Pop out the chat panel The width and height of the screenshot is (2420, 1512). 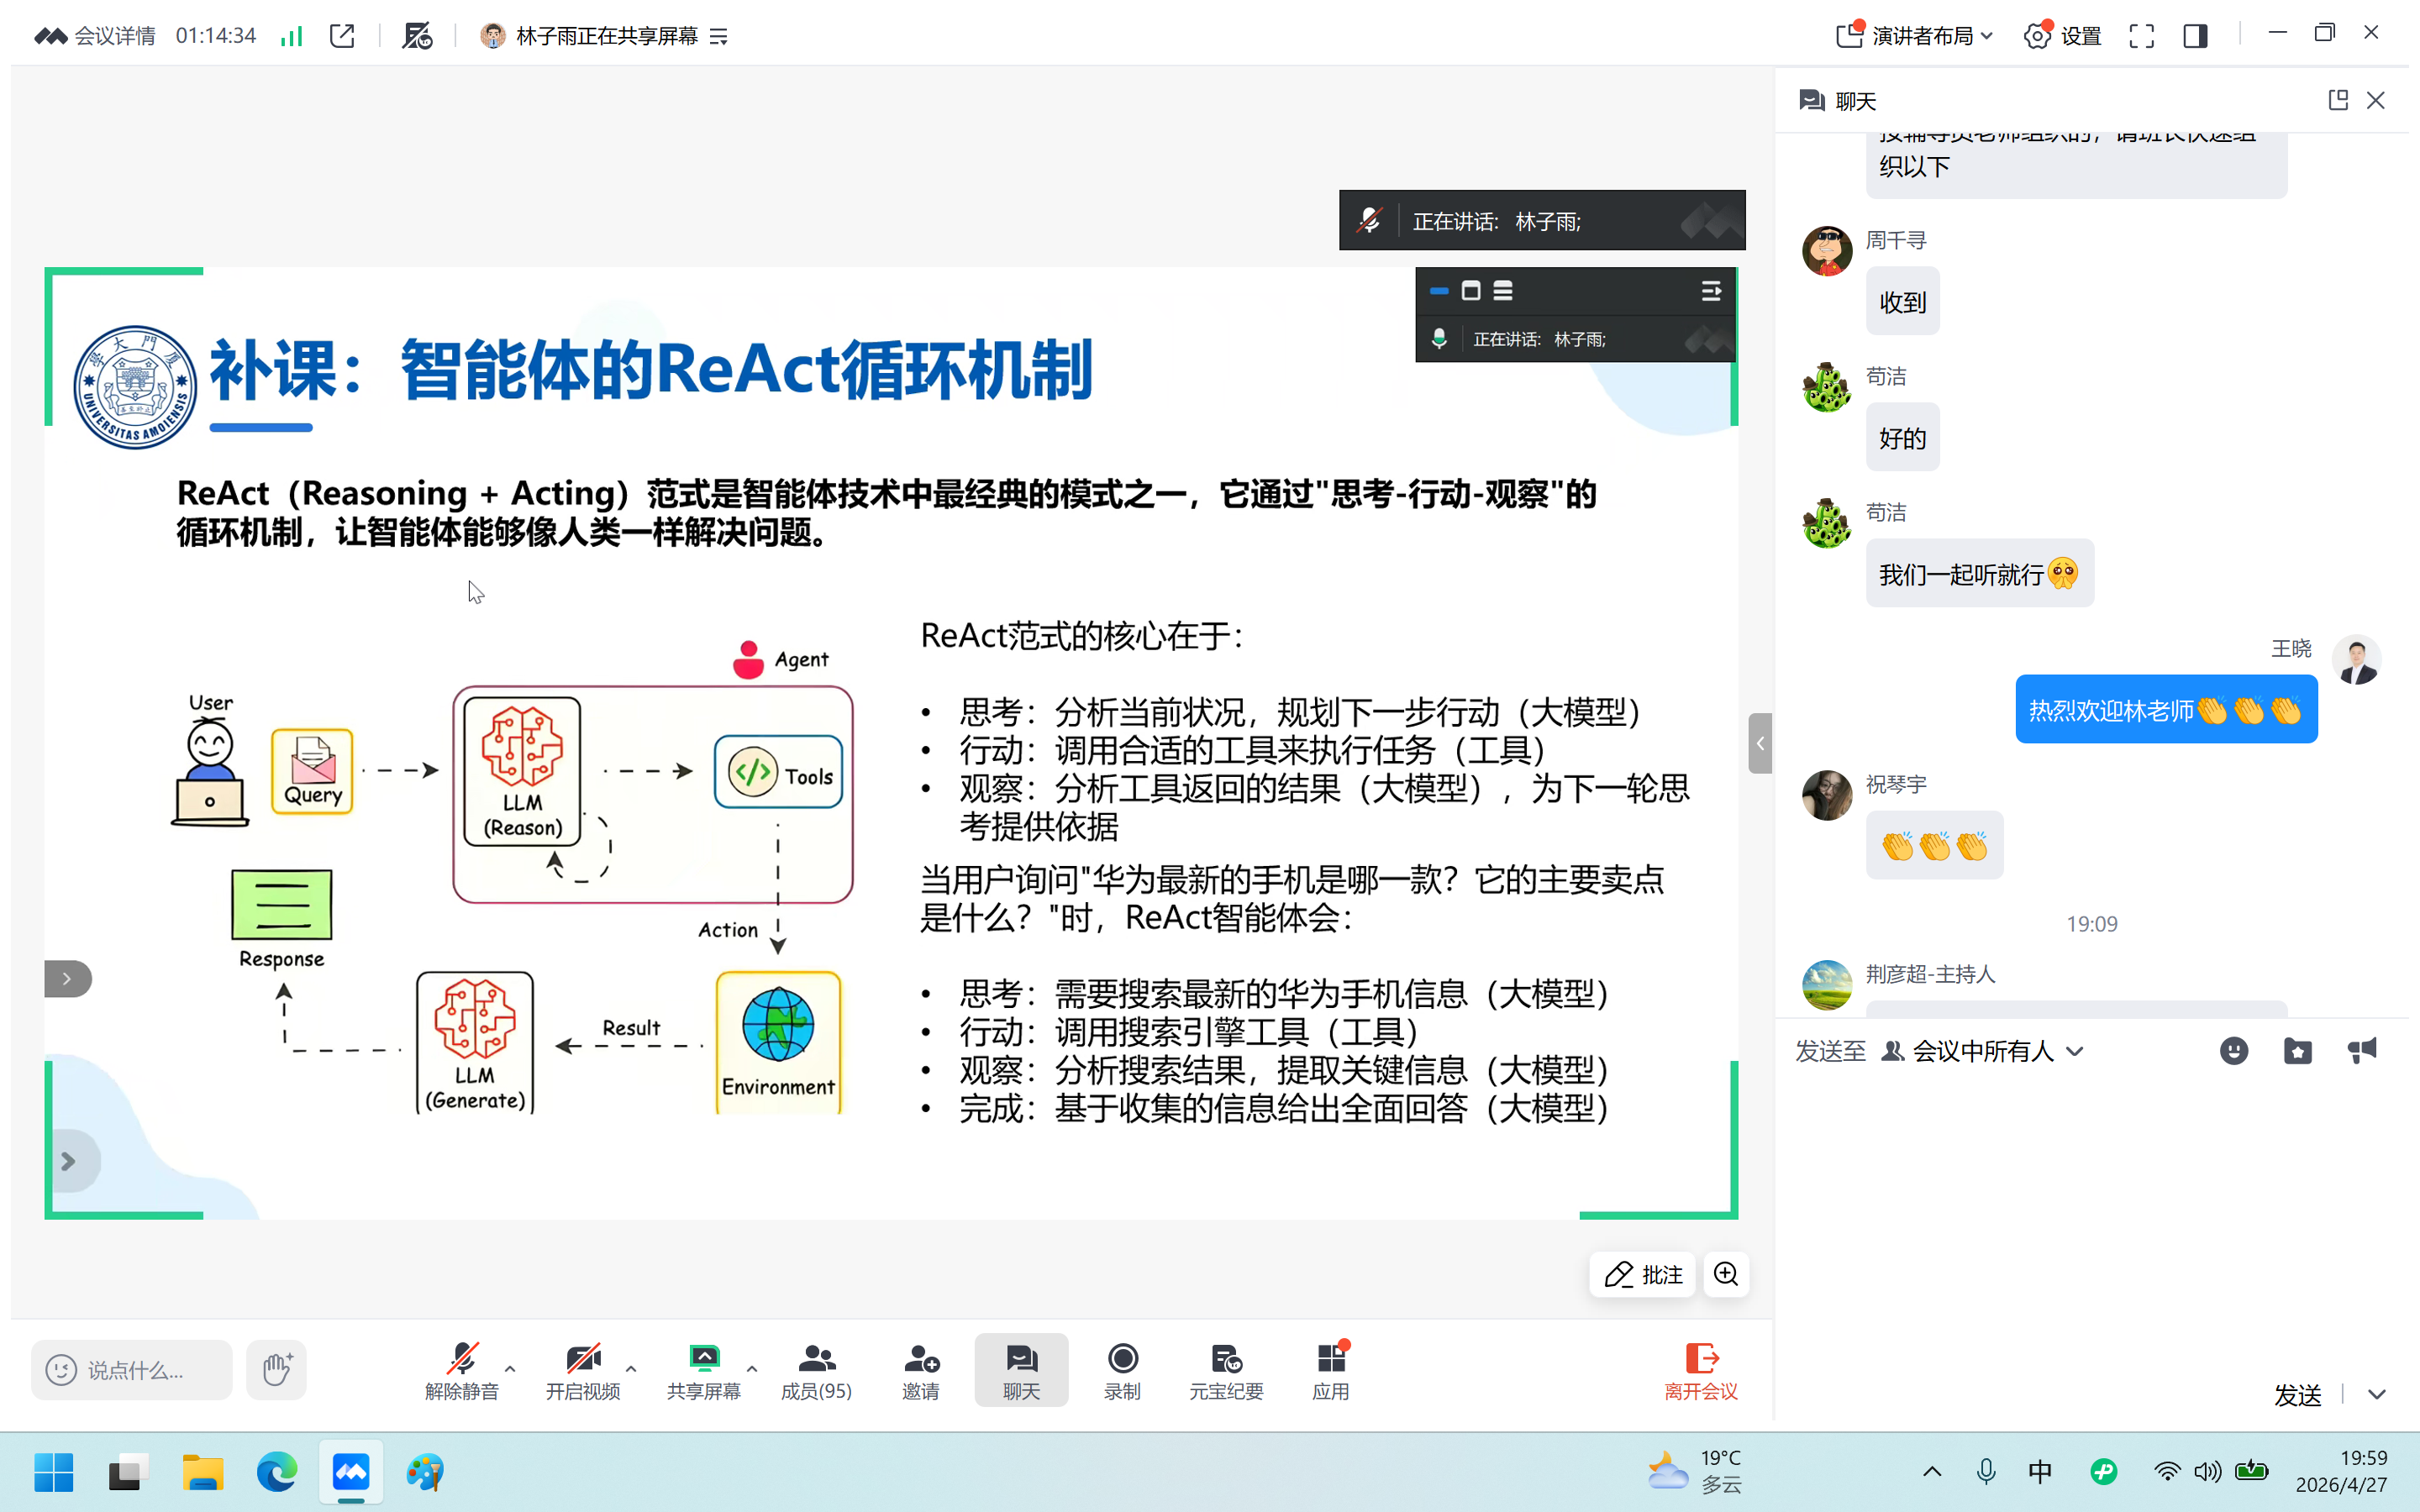(x=2338, y=100)
